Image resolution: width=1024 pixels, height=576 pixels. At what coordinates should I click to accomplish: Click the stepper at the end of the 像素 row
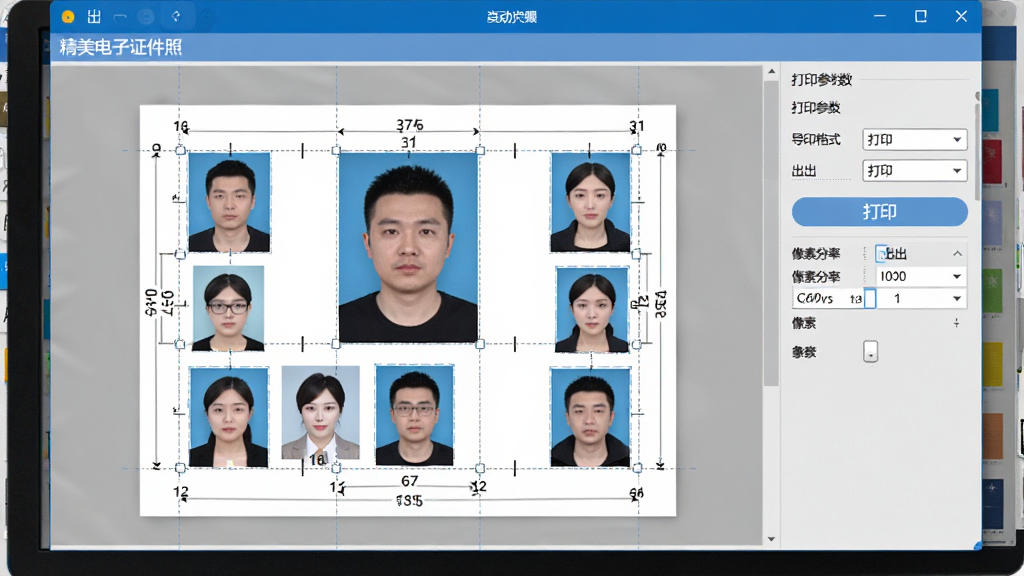click(x=956, y=323)
